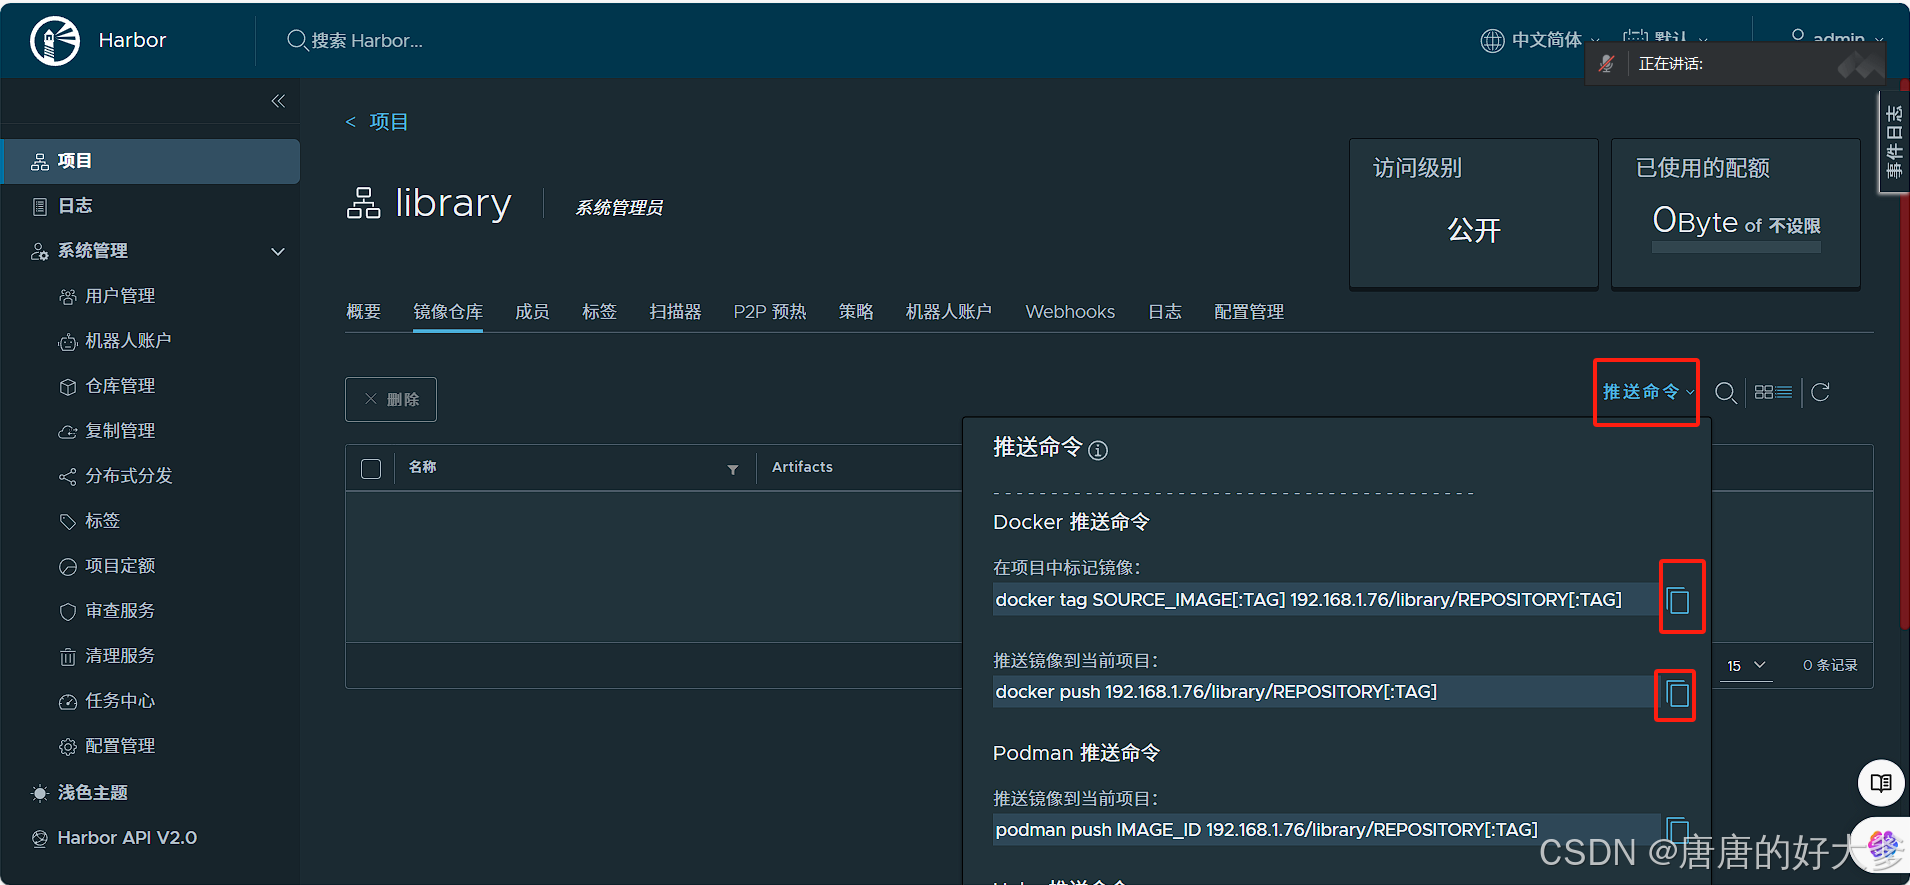Copy the docker push command
Screen dimensions: 1910x885
[1678, 693]
